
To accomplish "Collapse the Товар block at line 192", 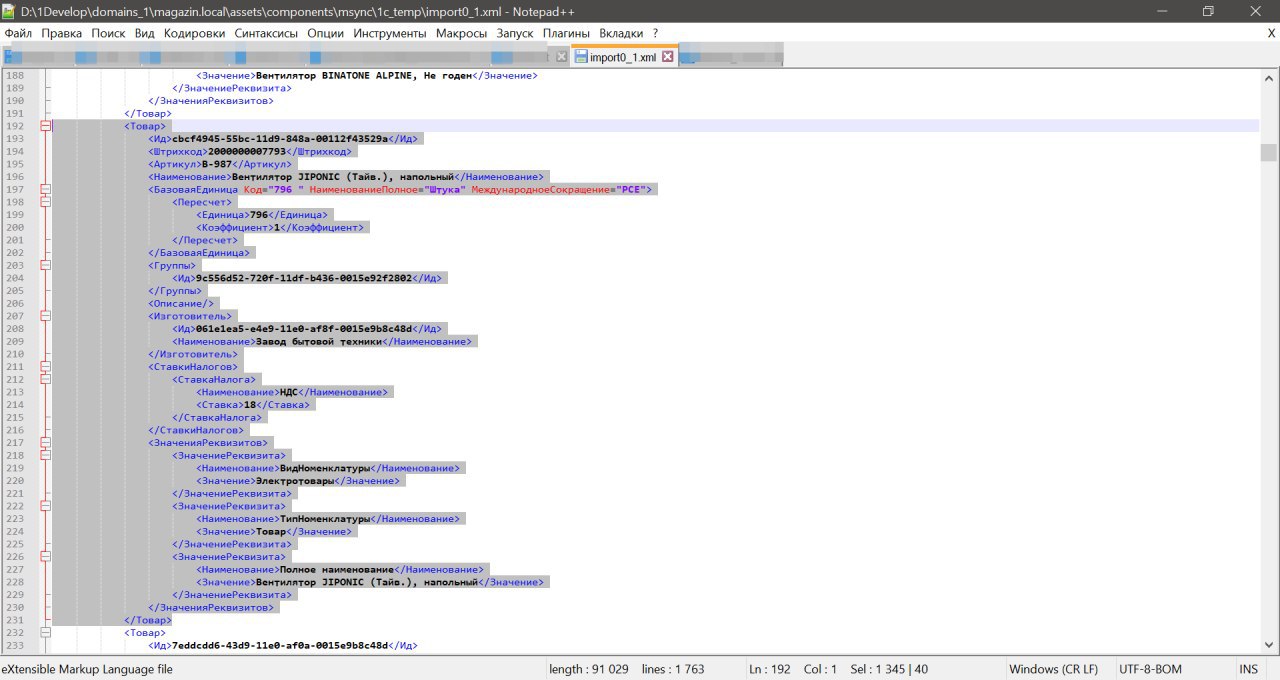I will pos(45,126).
